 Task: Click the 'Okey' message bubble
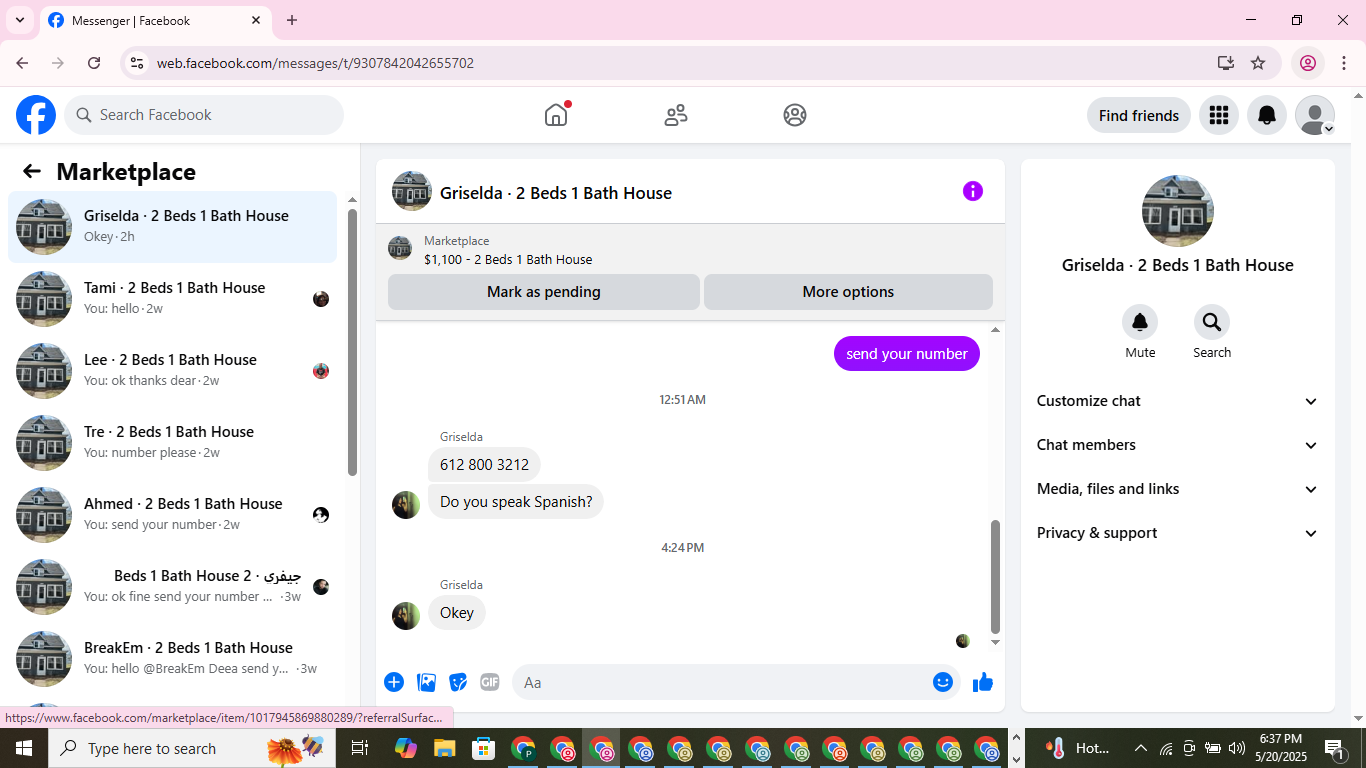(457, 613)
